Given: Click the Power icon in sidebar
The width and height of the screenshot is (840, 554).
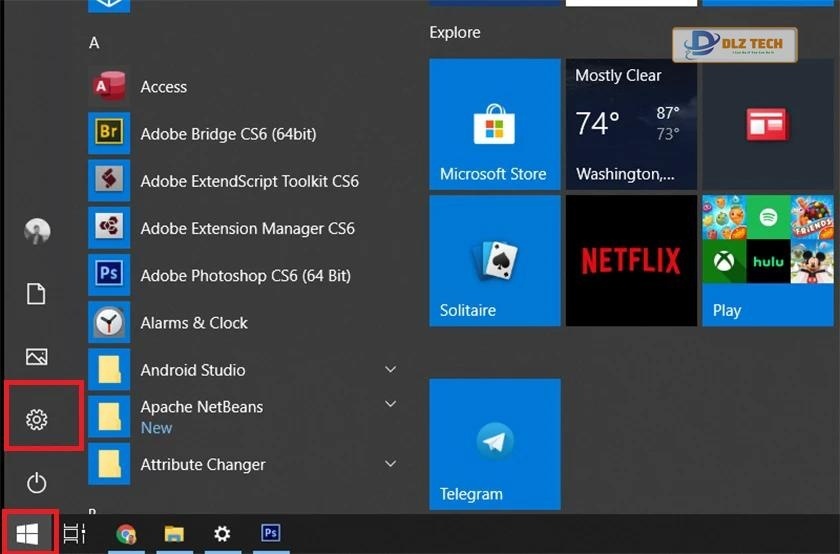Looking at the screenshot, I should [37, 483].
